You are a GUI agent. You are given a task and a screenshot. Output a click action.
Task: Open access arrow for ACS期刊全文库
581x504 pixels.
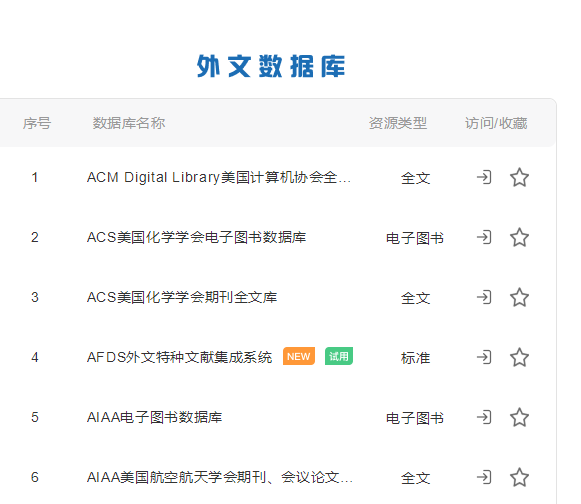coord(484,297)
